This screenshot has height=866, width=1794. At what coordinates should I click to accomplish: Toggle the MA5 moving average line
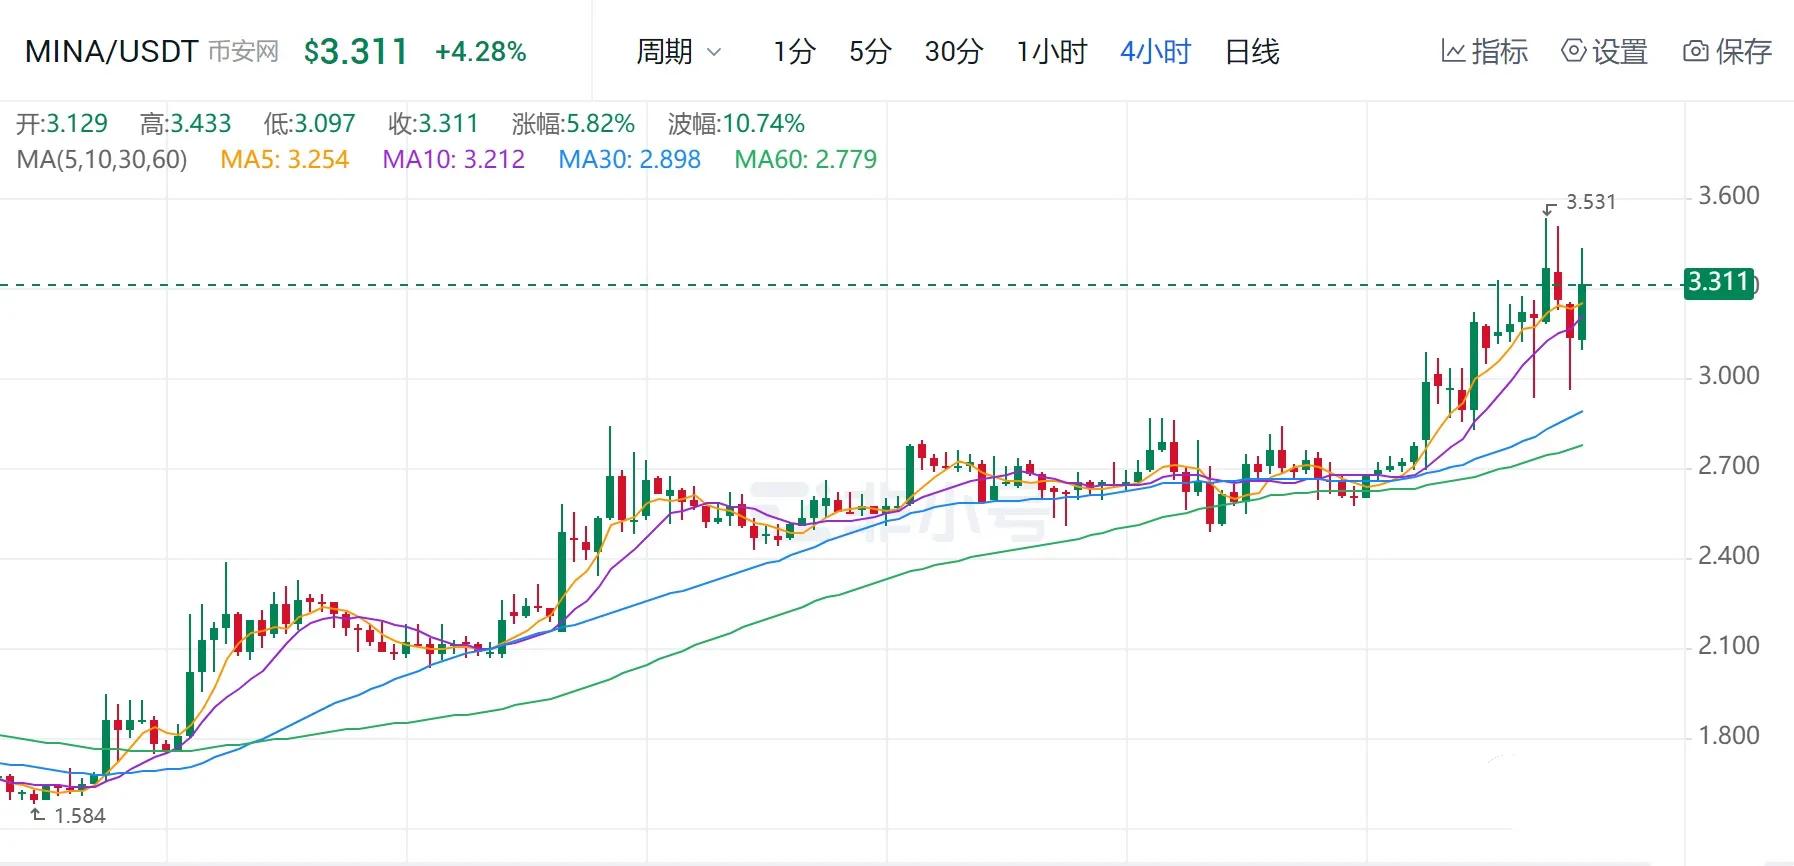(x=286, y=159)
